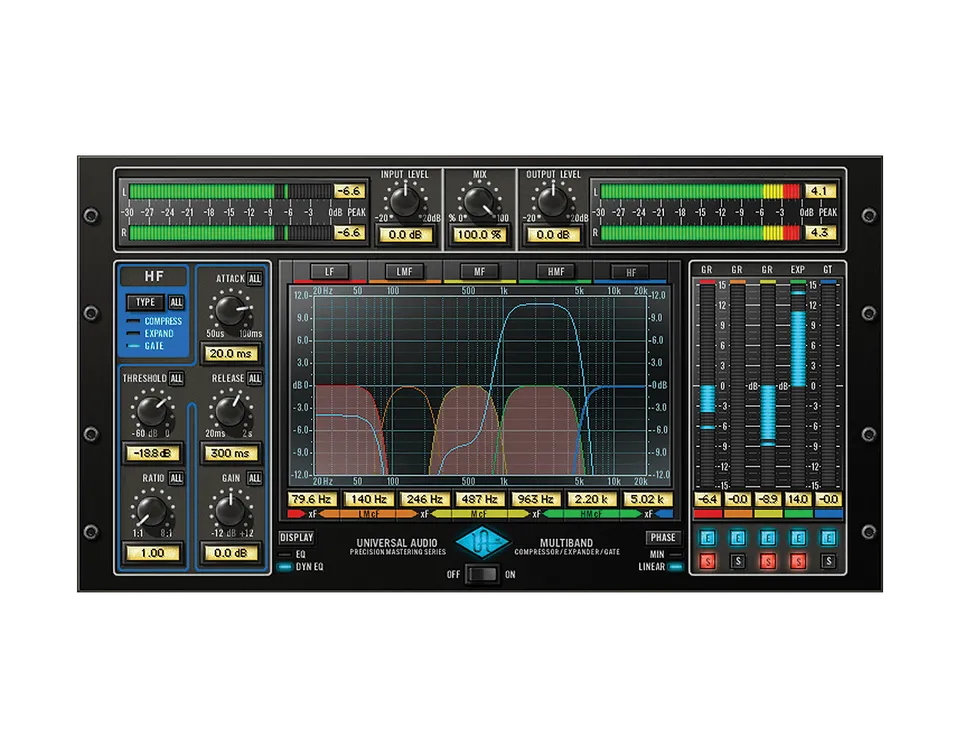Image resolution: width=960 pixels, height=754 pixels.
Task: Click the Universal Audio diamond logo
Action: pyautogui.click(x=483, y=542)
